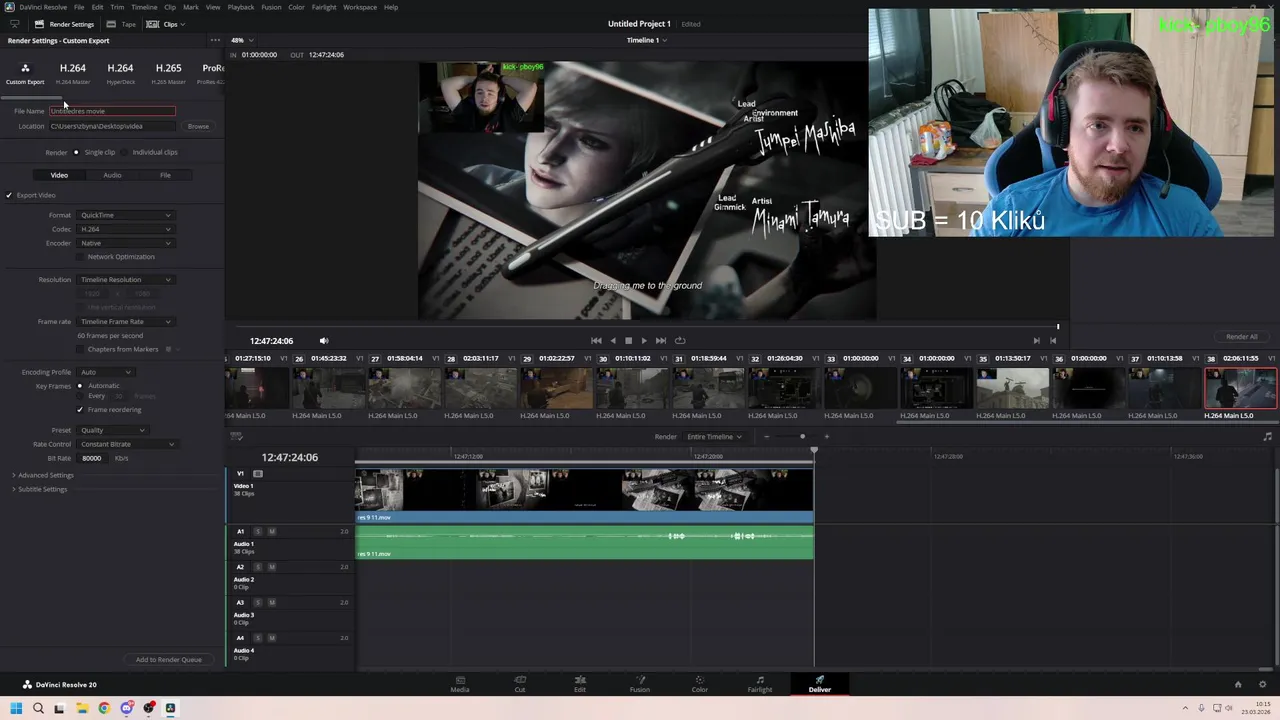
Task: Click the viewer volume speaker icon
Action: (323, 340)
